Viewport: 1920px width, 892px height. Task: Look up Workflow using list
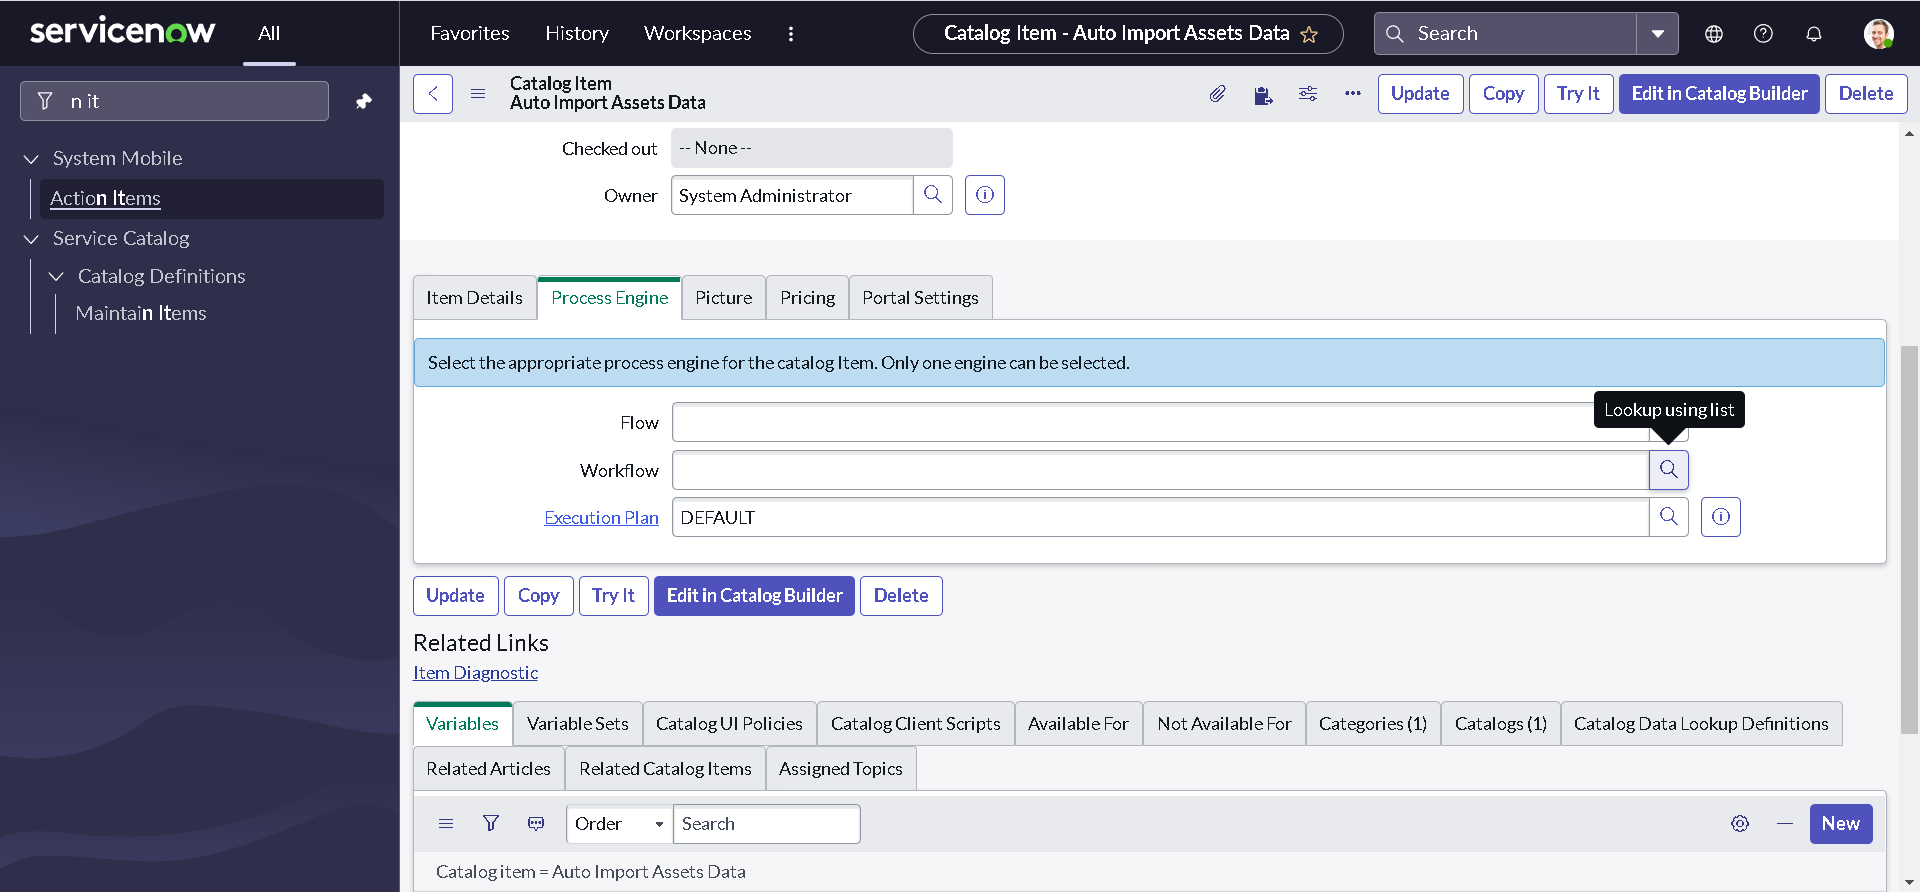click(1669, 470)
